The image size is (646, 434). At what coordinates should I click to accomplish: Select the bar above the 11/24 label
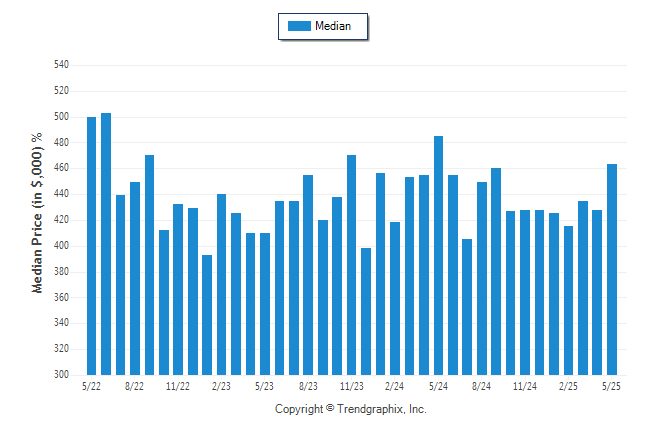coord(525,293)
